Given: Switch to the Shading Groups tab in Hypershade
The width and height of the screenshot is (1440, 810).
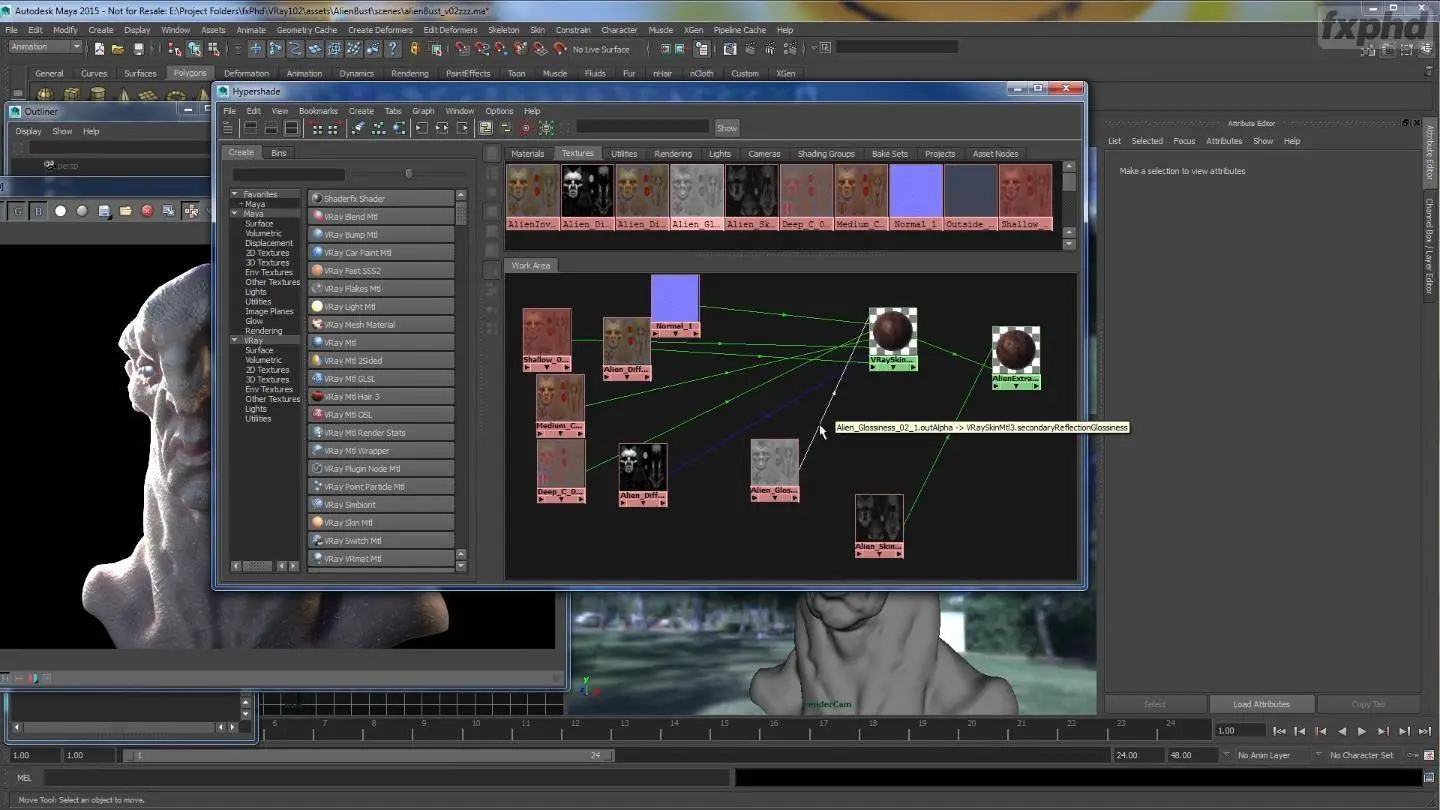Looking at the screenshot, I should (826, 154).
